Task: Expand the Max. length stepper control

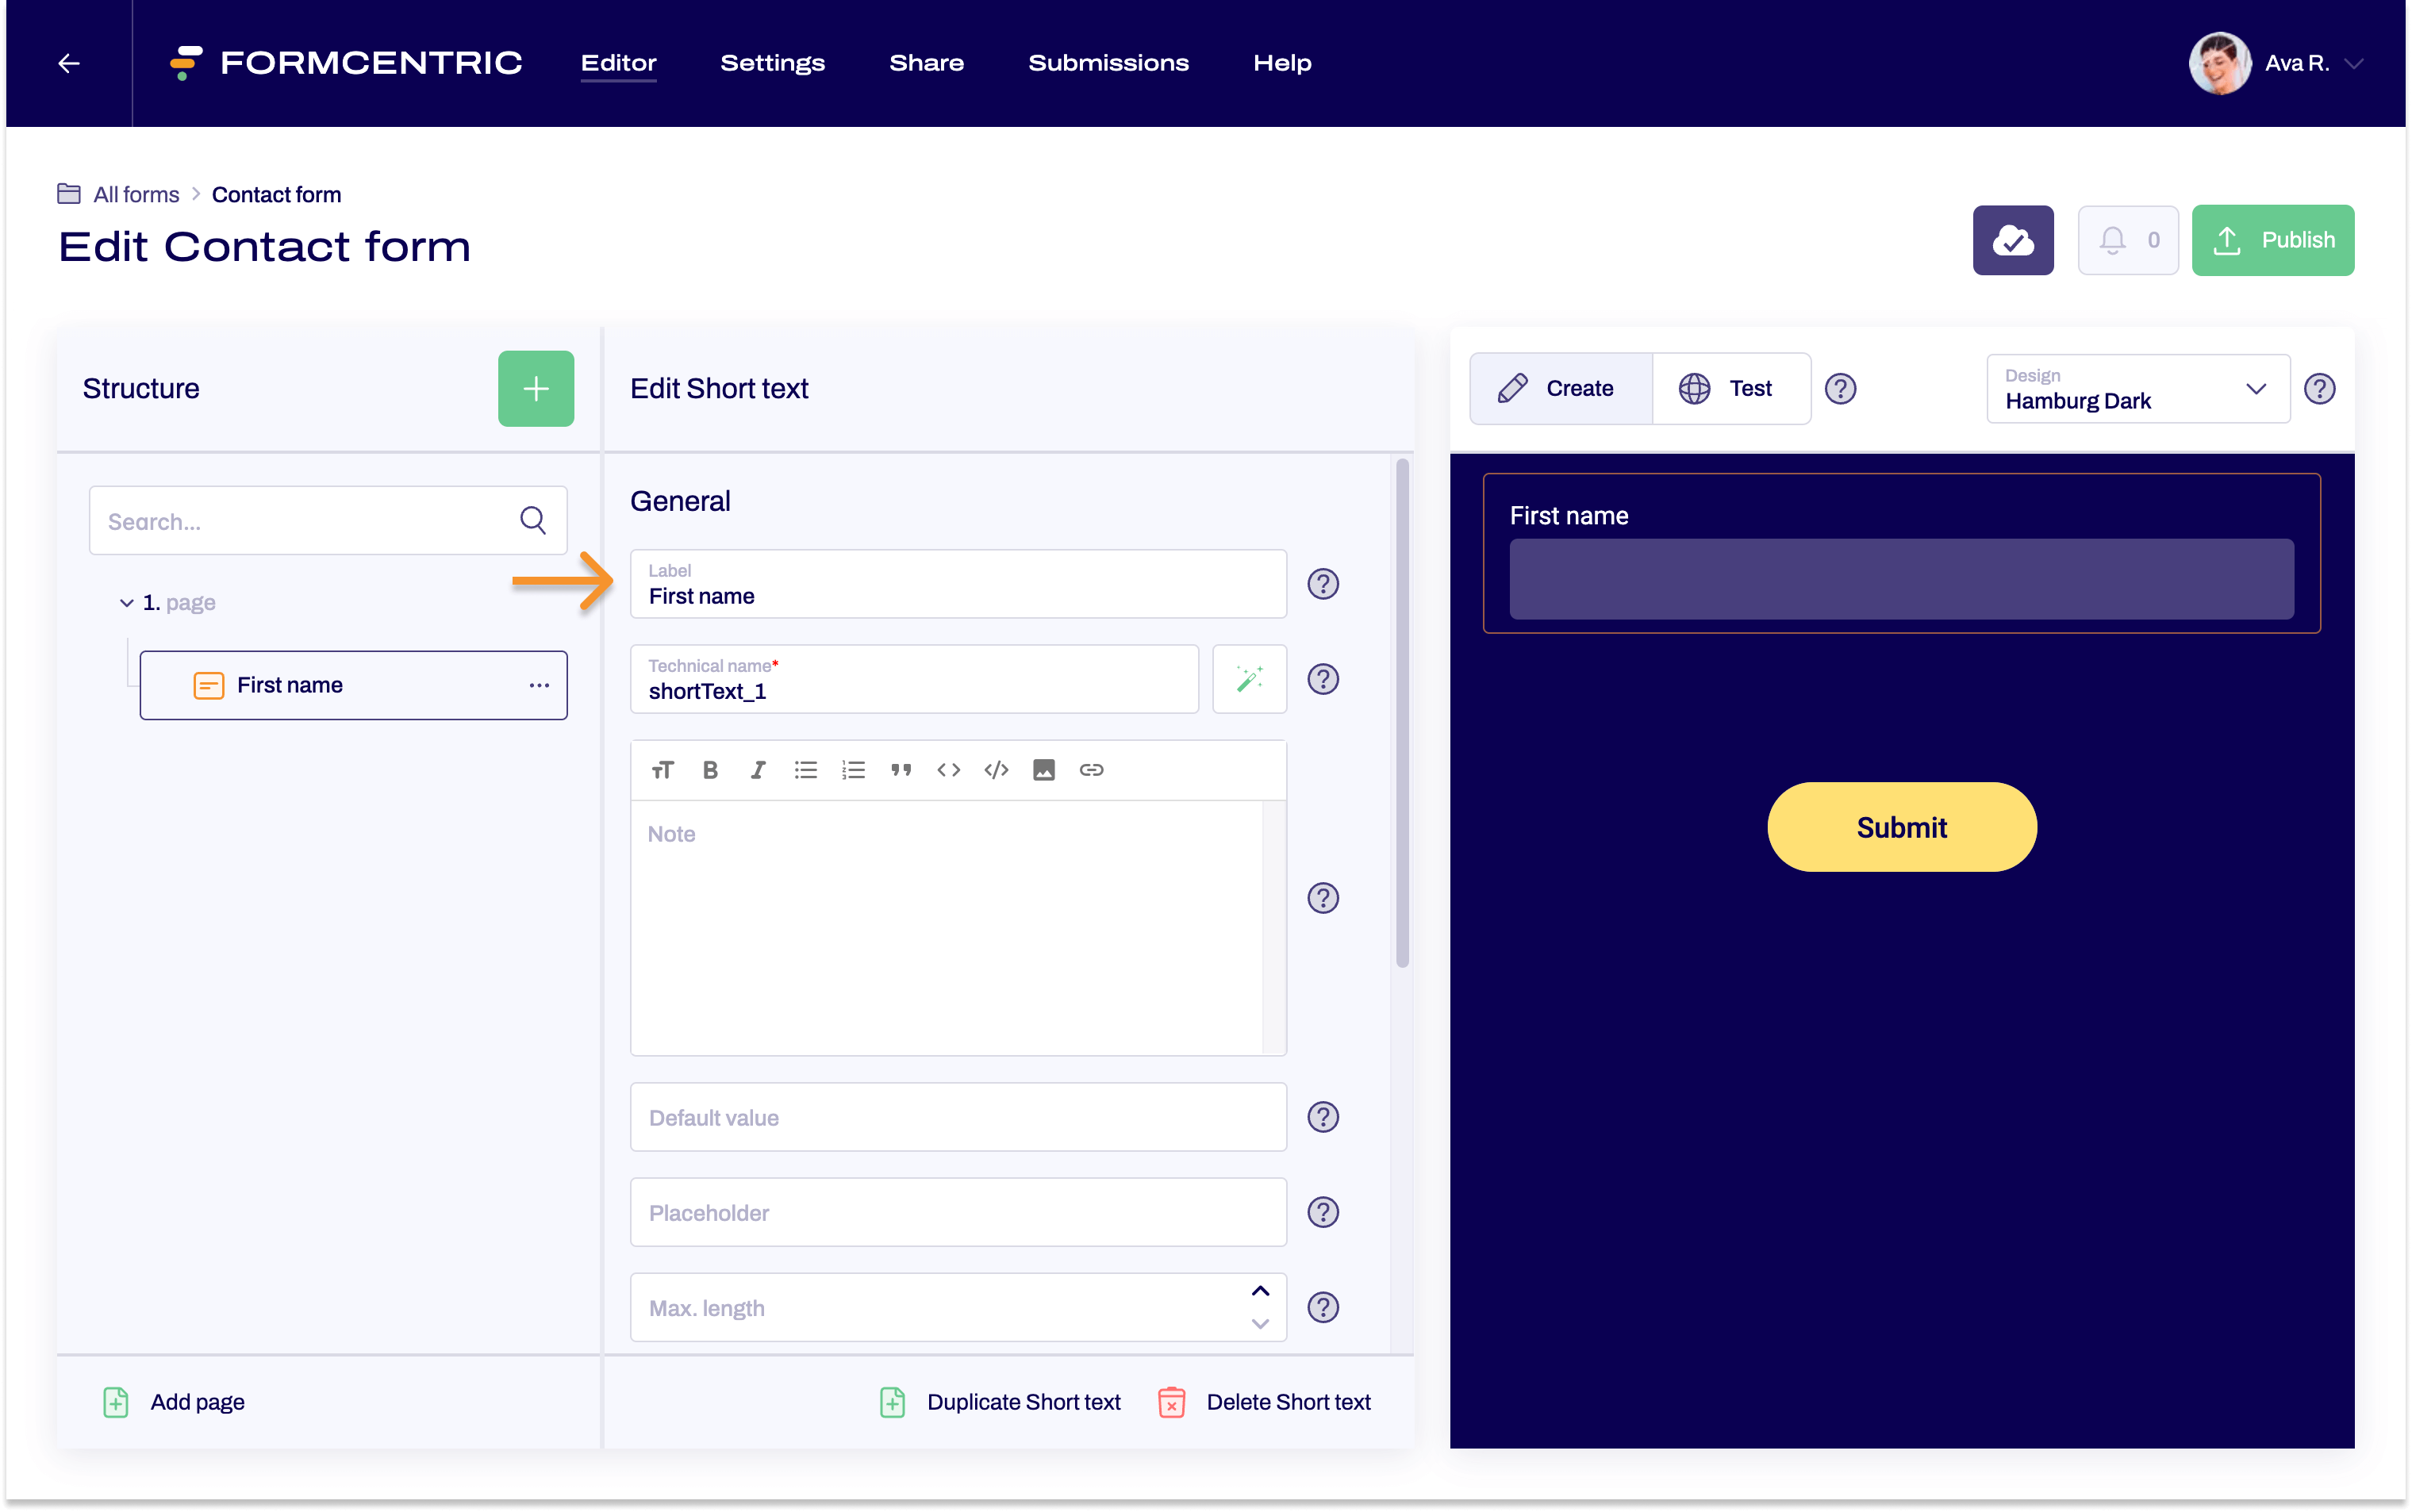Action: pyautogui.click(x=1261, y=1291)
